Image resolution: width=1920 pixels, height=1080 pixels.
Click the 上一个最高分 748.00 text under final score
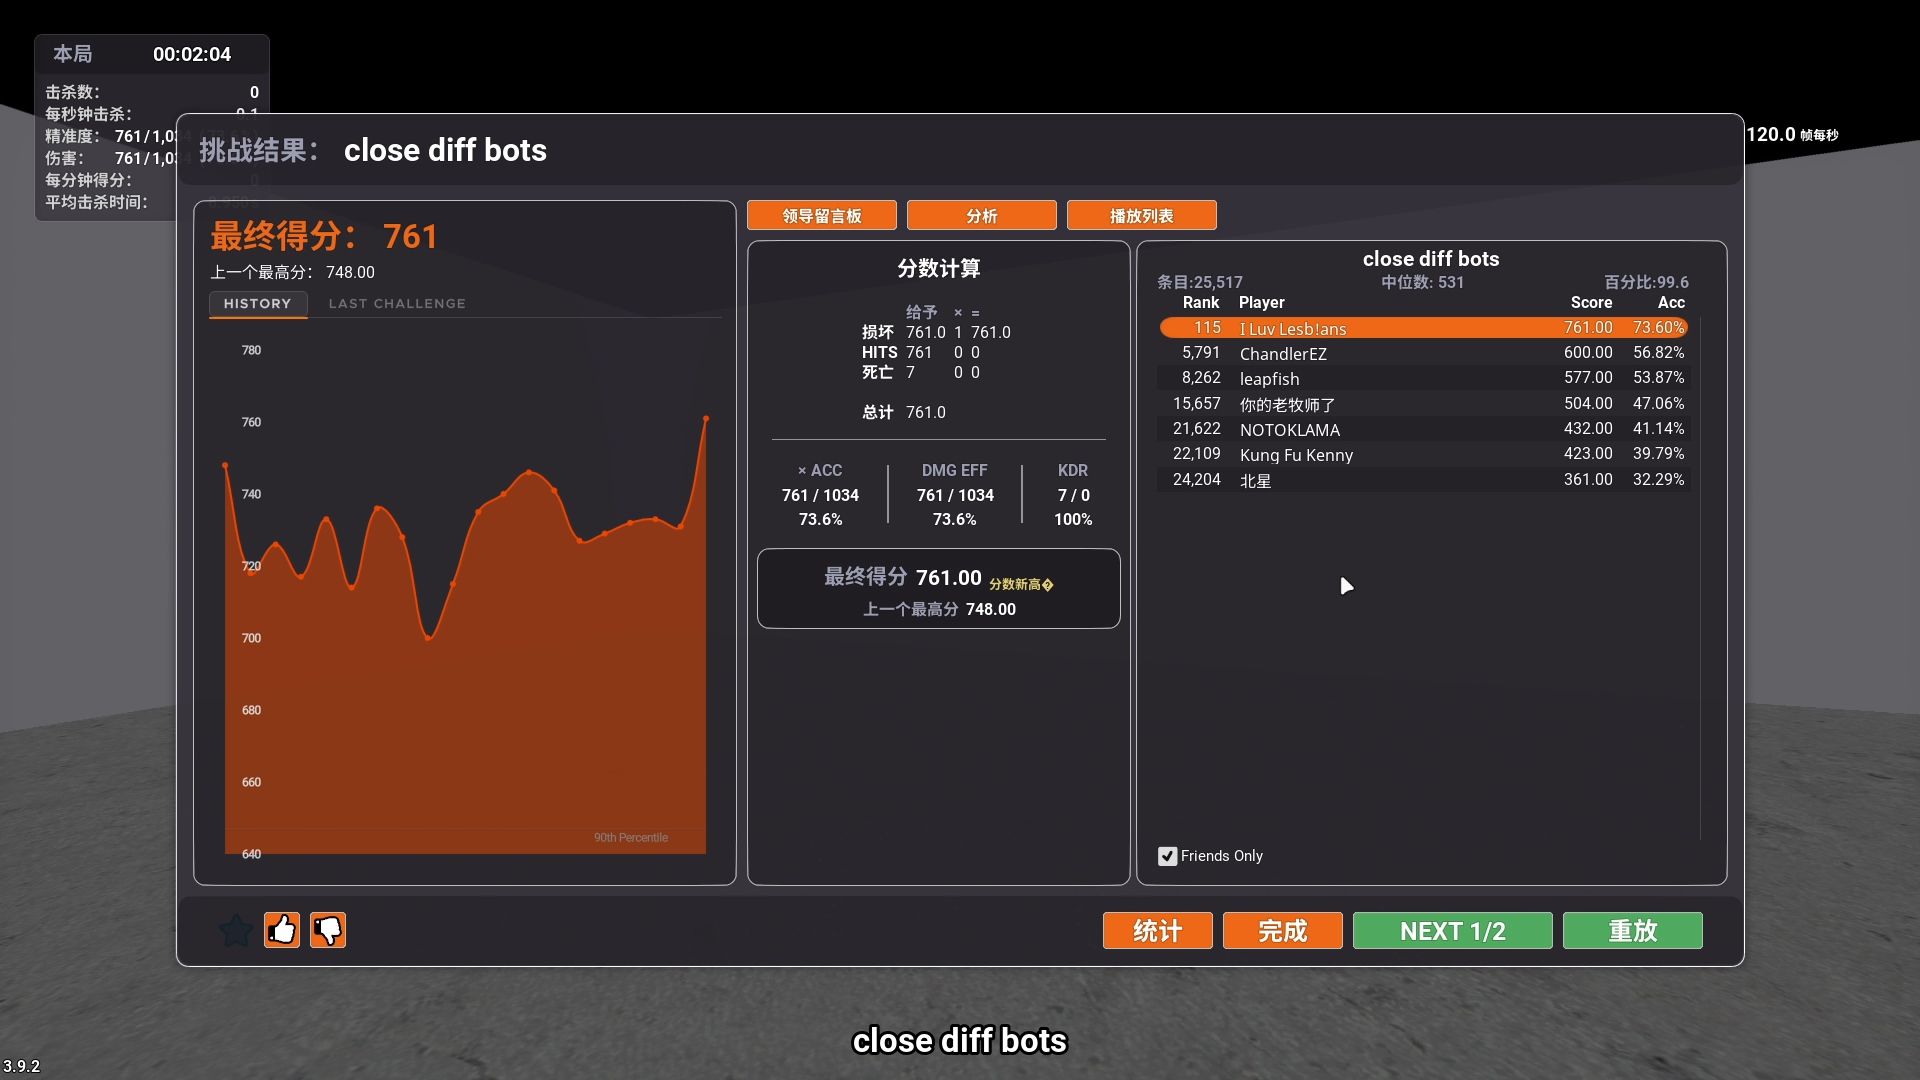coord(292,272)
